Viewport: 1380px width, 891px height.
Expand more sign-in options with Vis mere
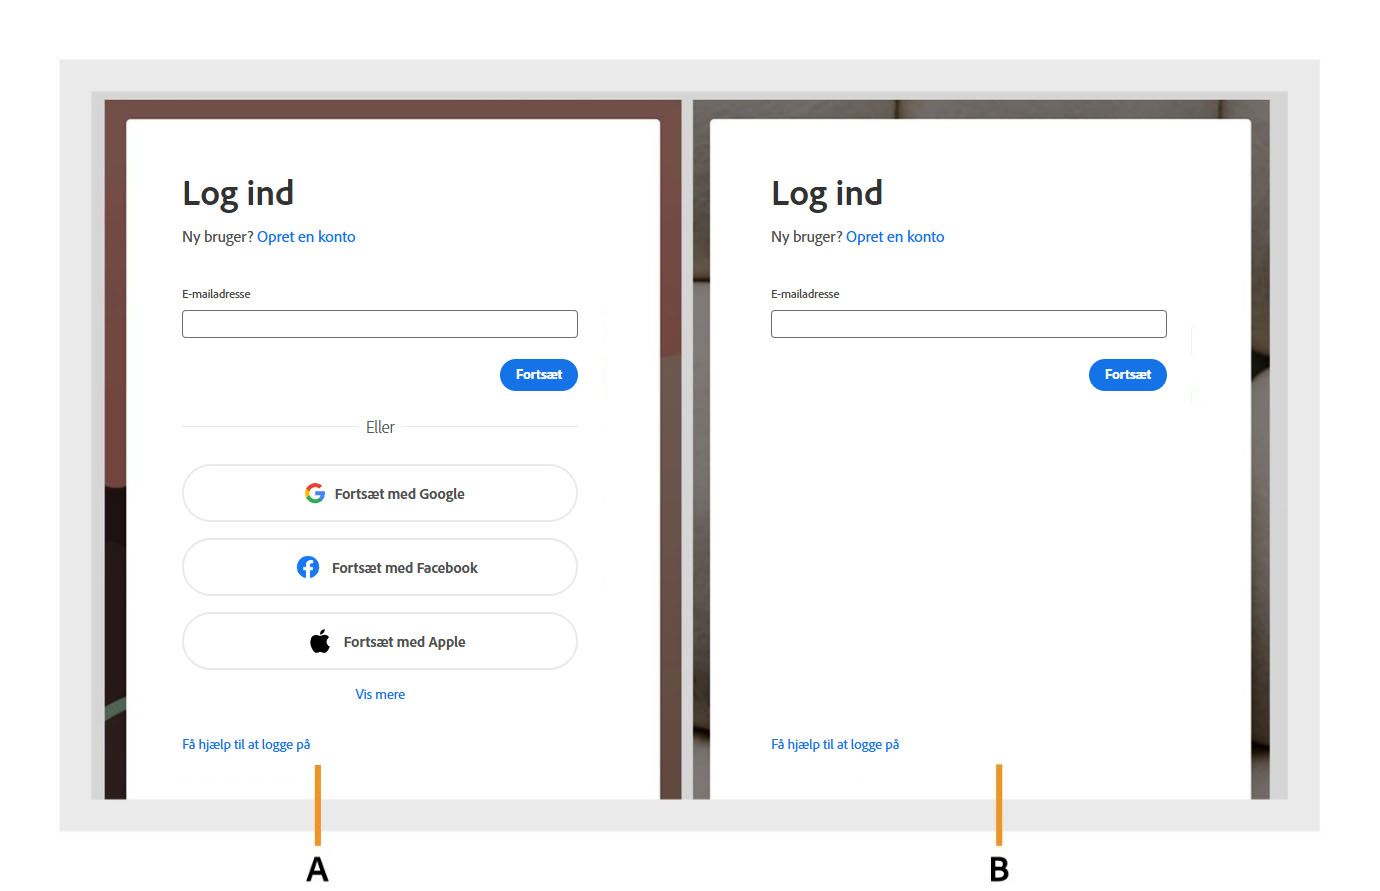point(380,694)
